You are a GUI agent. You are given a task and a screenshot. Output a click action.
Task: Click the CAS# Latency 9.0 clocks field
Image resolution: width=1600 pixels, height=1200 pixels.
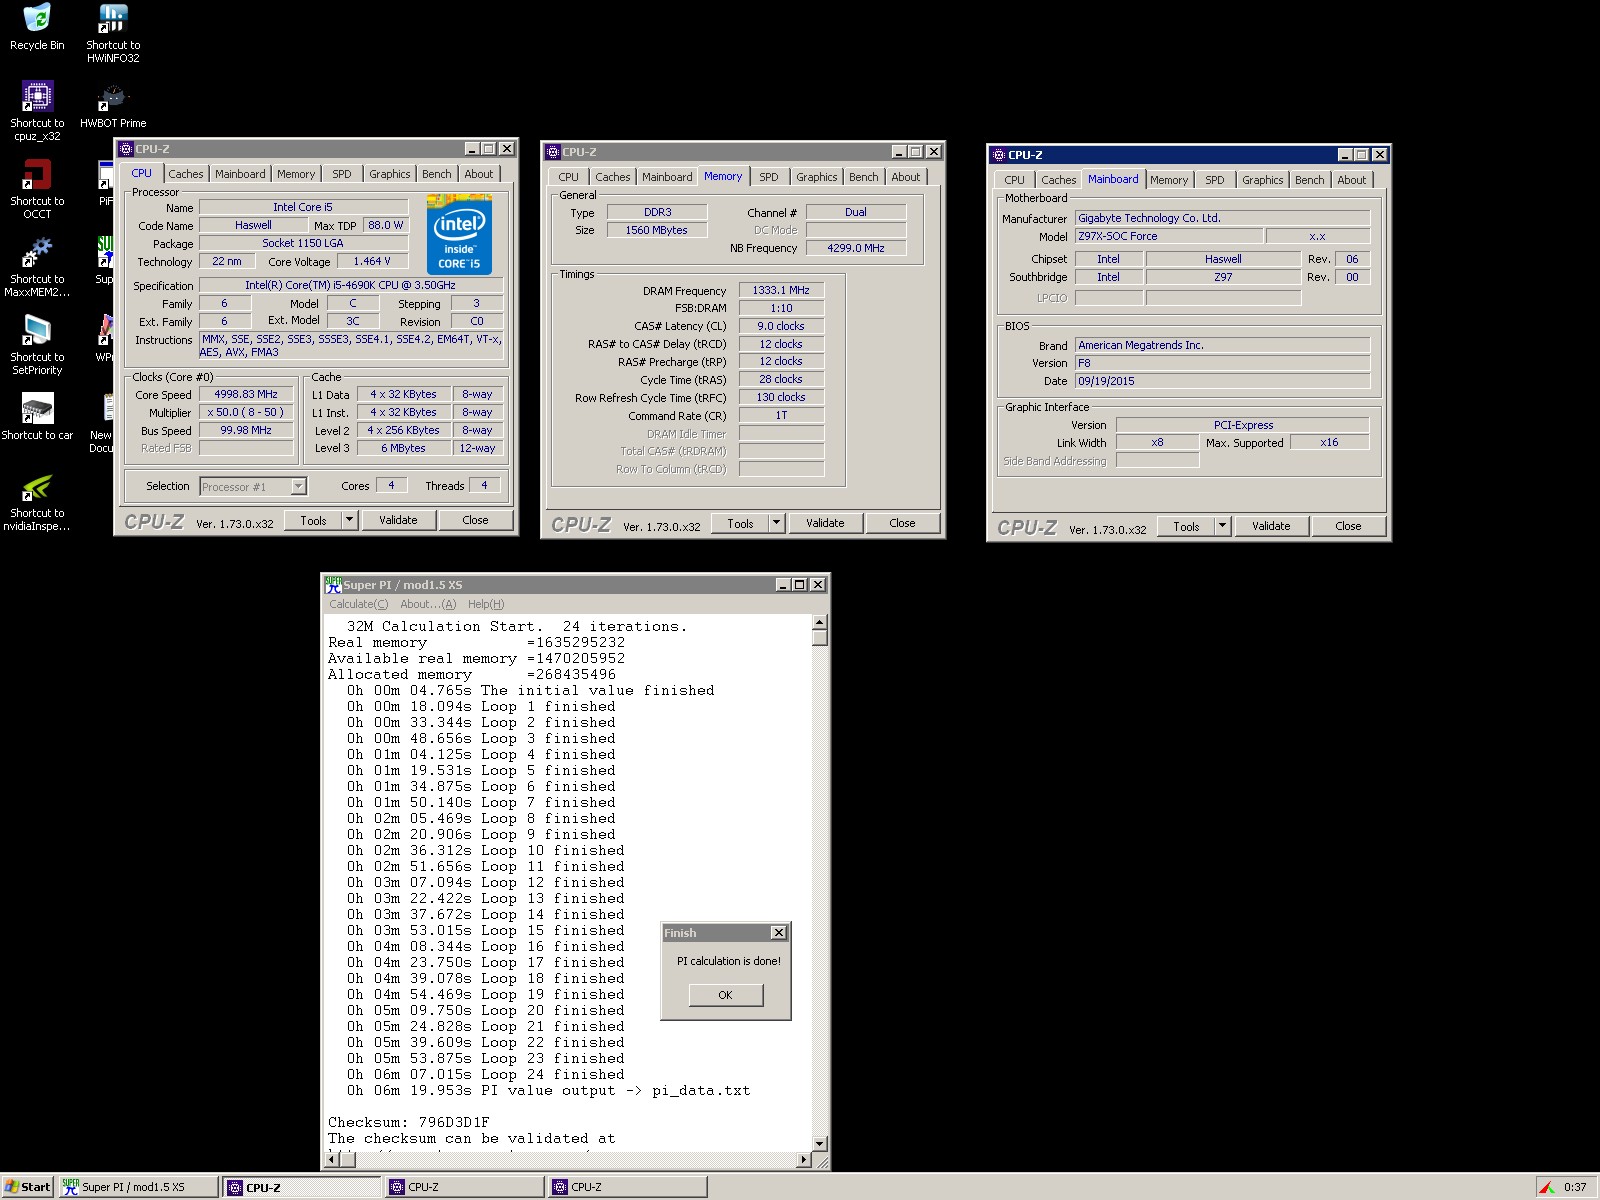coord(781,326)
